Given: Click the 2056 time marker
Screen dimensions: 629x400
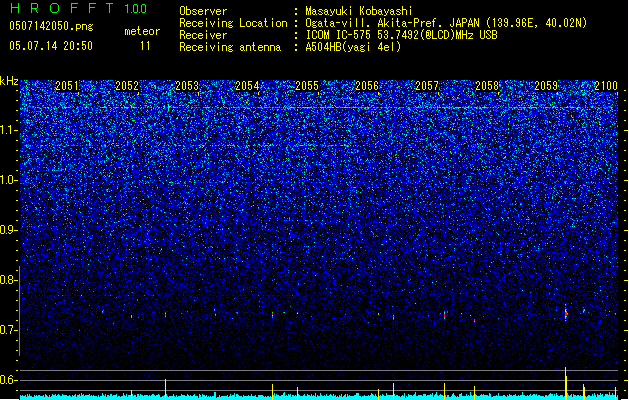Looking at the screenshot, I should [367, 86].
